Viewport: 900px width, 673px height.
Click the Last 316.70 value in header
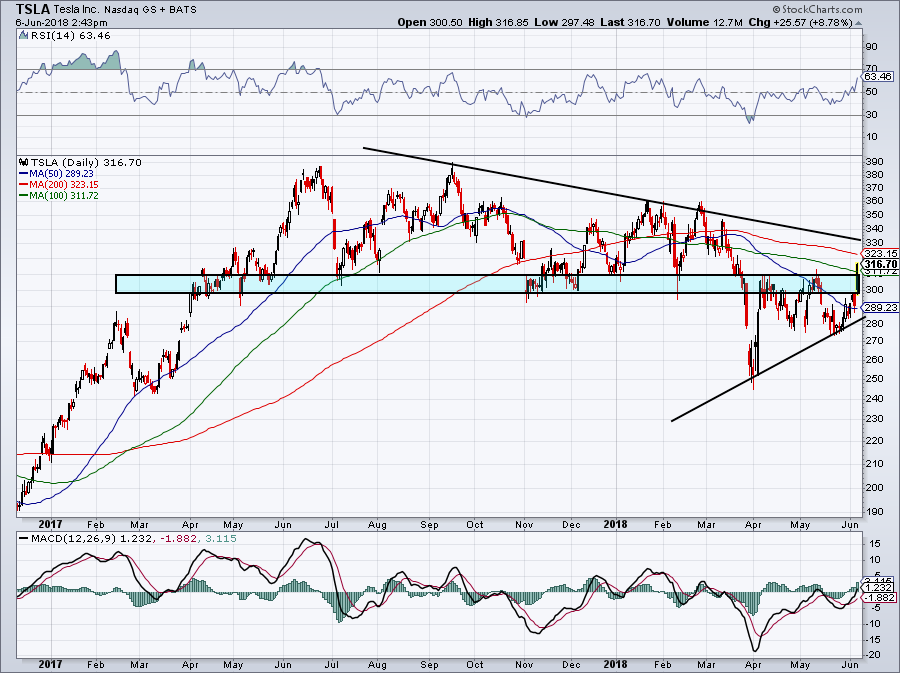(630, 22)
